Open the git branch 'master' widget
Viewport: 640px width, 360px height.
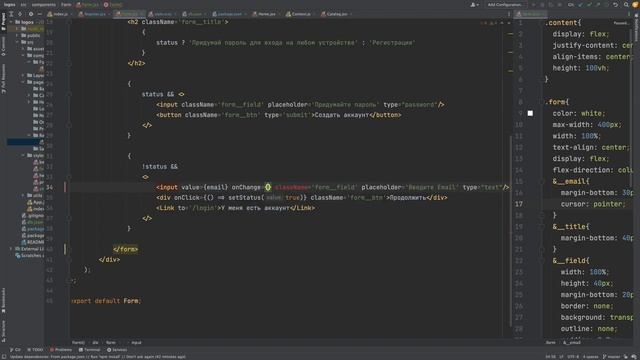pyautogui.click(x=611, y=357)
